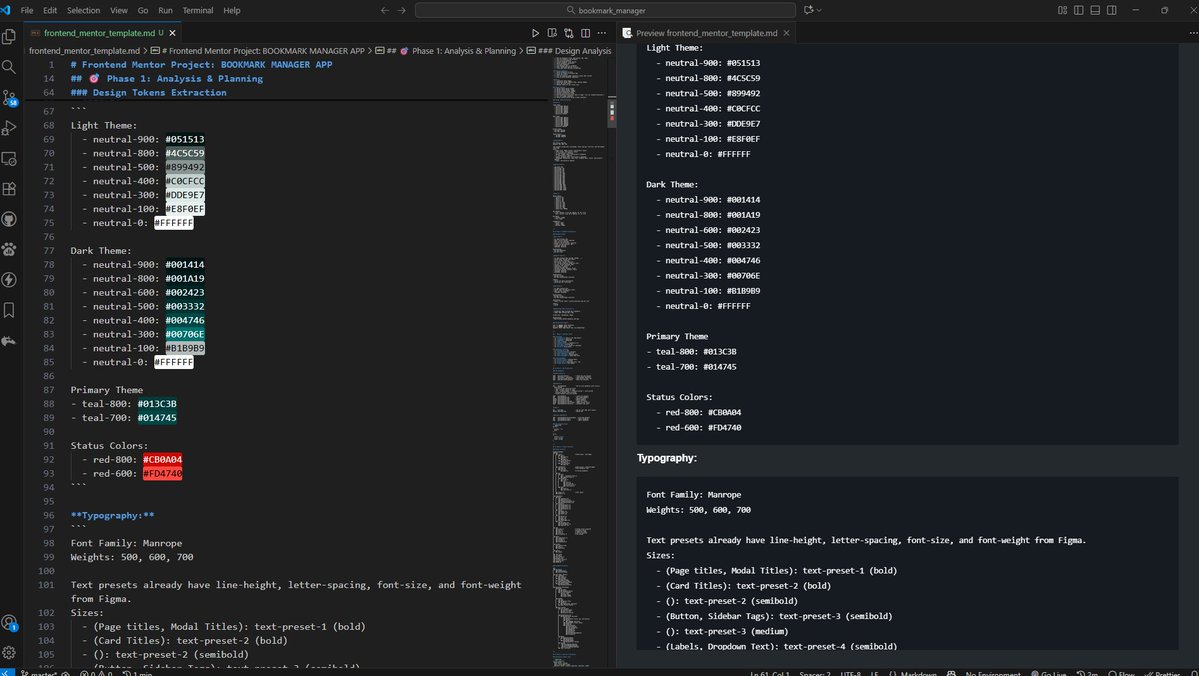
Task: Open the Edit menu
Action: click(50, 11)
